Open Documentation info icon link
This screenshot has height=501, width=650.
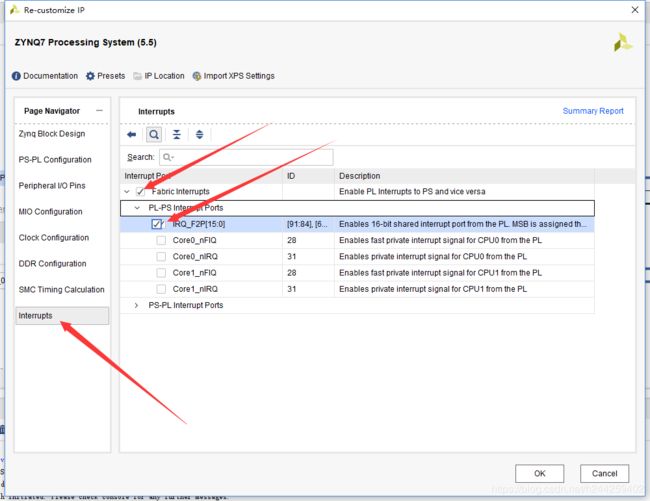coord(16,76)
